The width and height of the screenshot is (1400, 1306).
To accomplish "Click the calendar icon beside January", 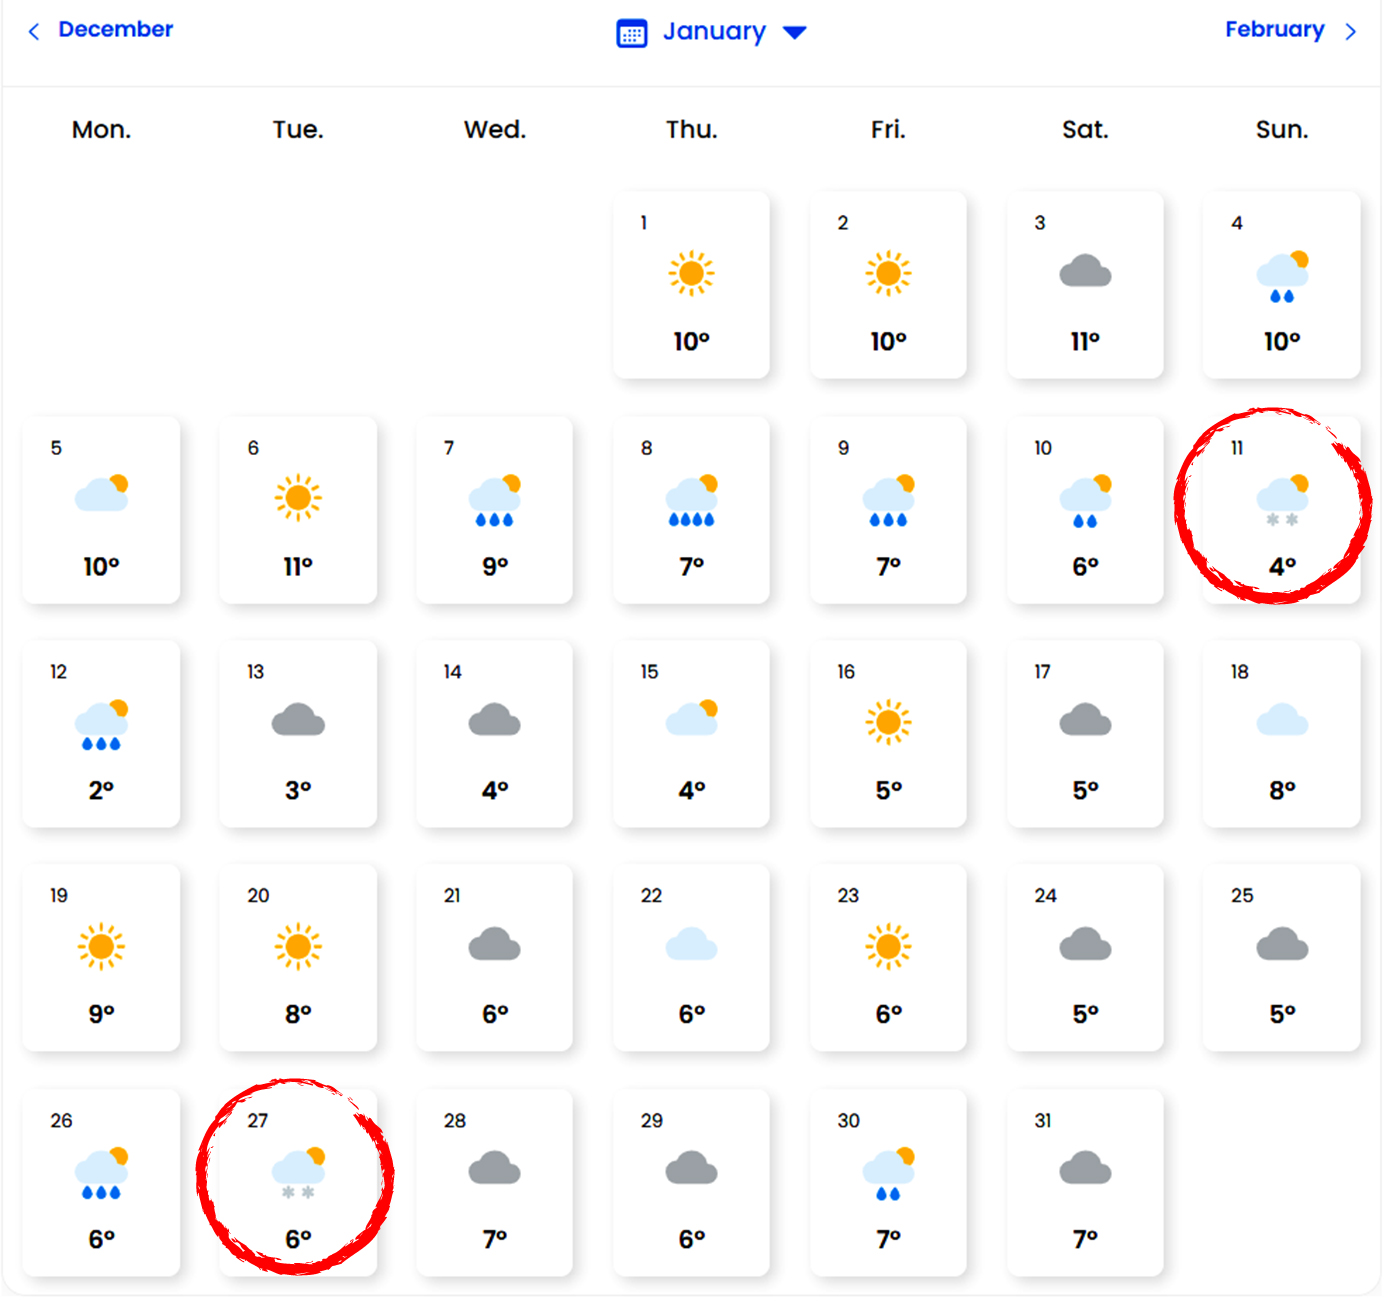I will [632, 33].
